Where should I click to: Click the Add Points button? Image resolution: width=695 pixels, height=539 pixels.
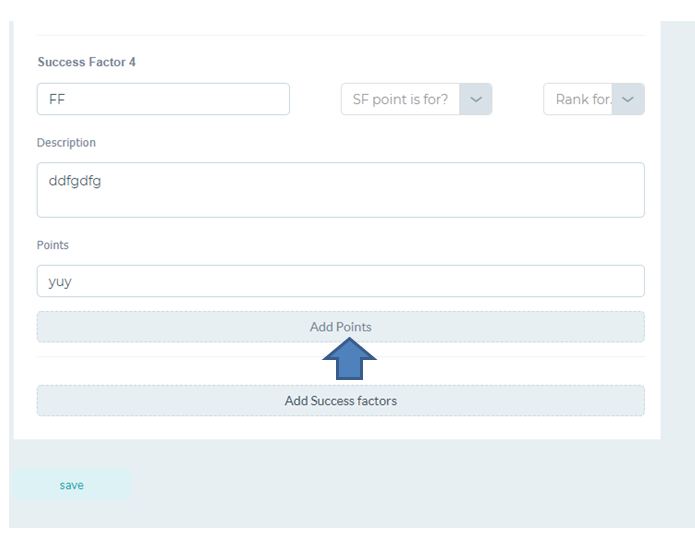(x=340, y=327)
